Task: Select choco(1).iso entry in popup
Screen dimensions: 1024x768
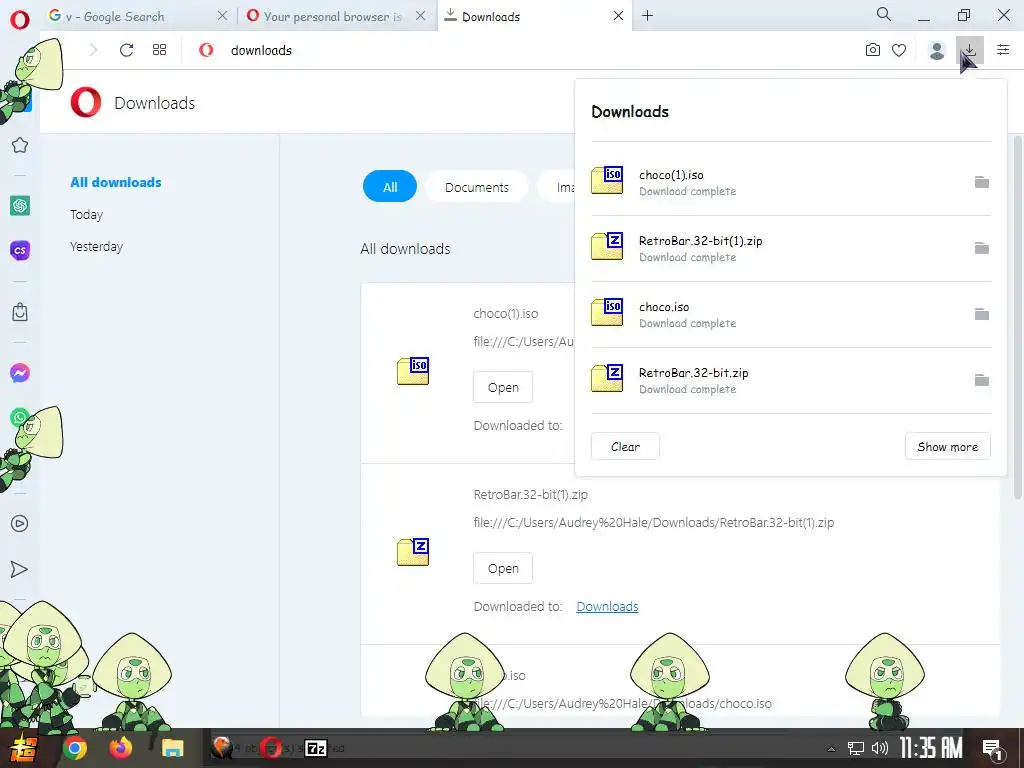Action: coord(791,182)
